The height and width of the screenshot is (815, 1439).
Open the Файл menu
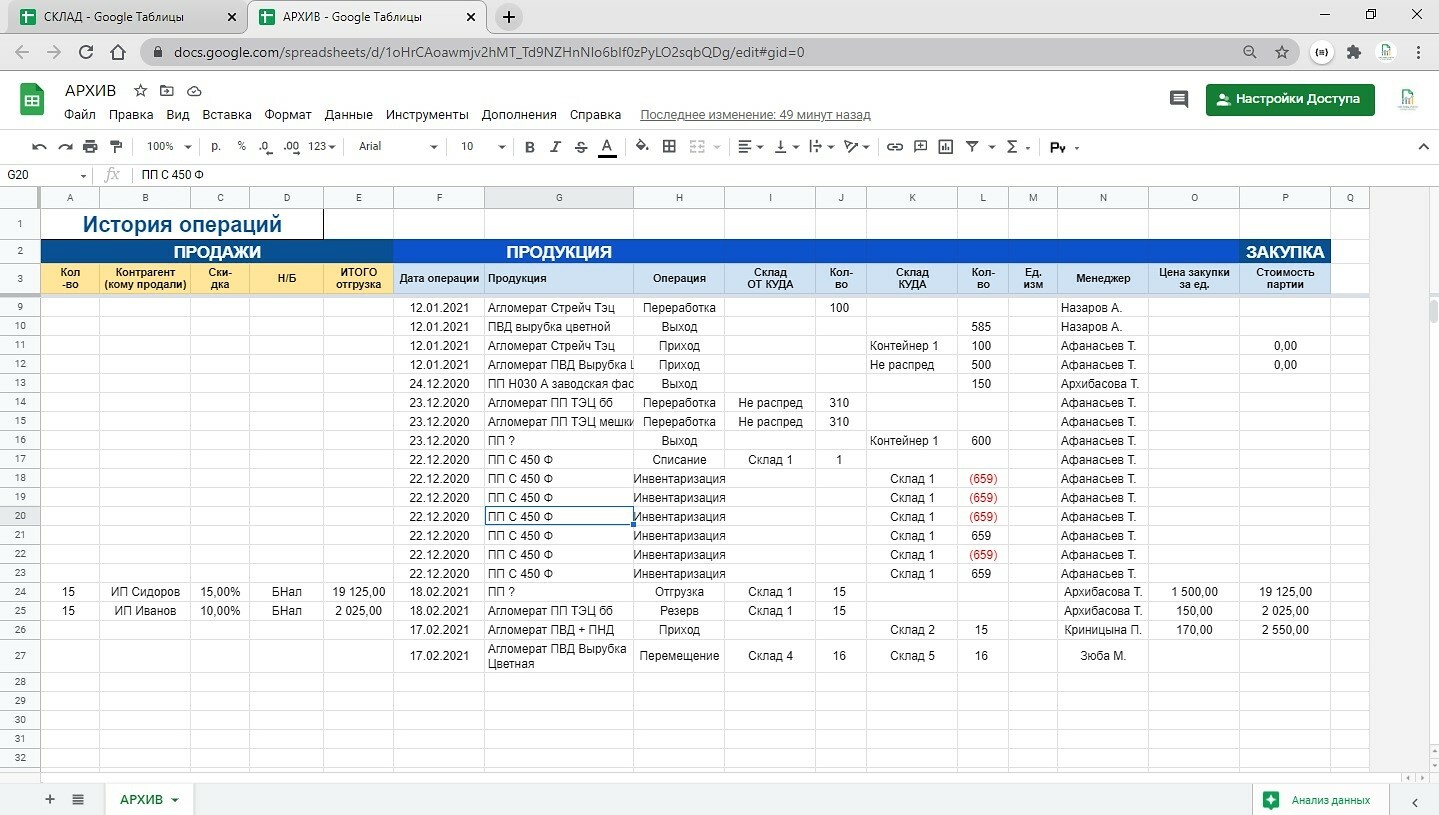tap(80, 115)
